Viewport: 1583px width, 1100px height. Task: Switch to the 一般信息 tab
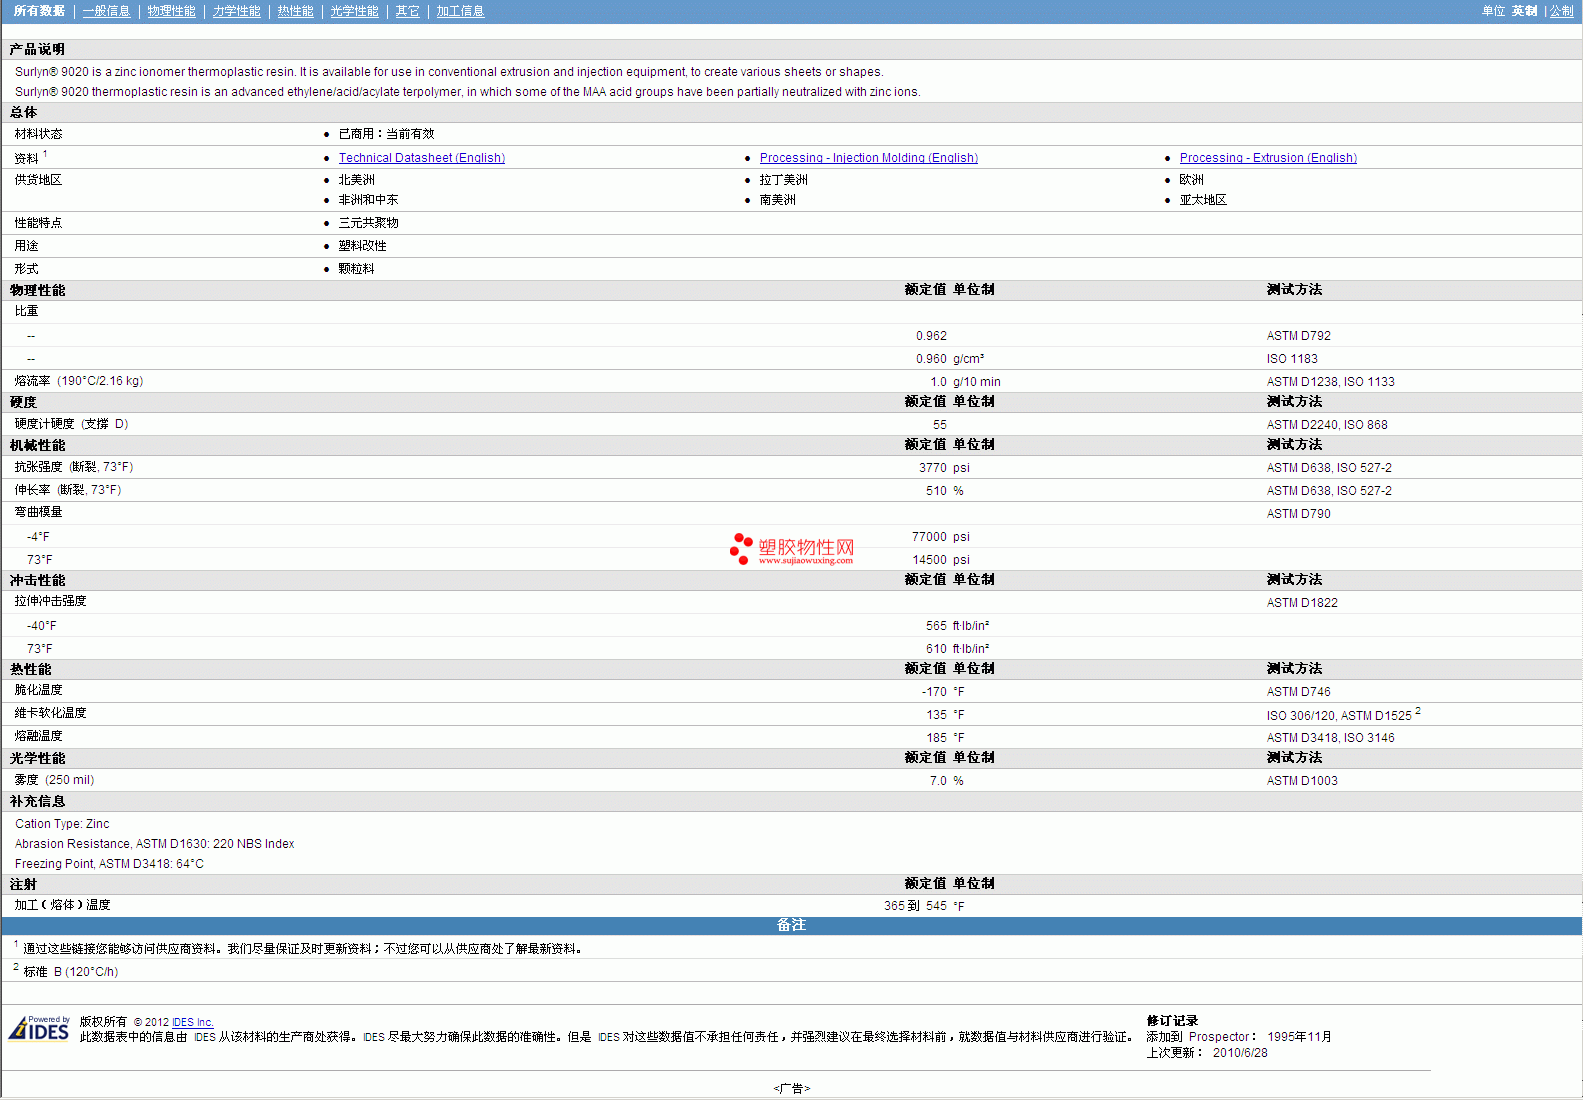[x=106, y=11]
